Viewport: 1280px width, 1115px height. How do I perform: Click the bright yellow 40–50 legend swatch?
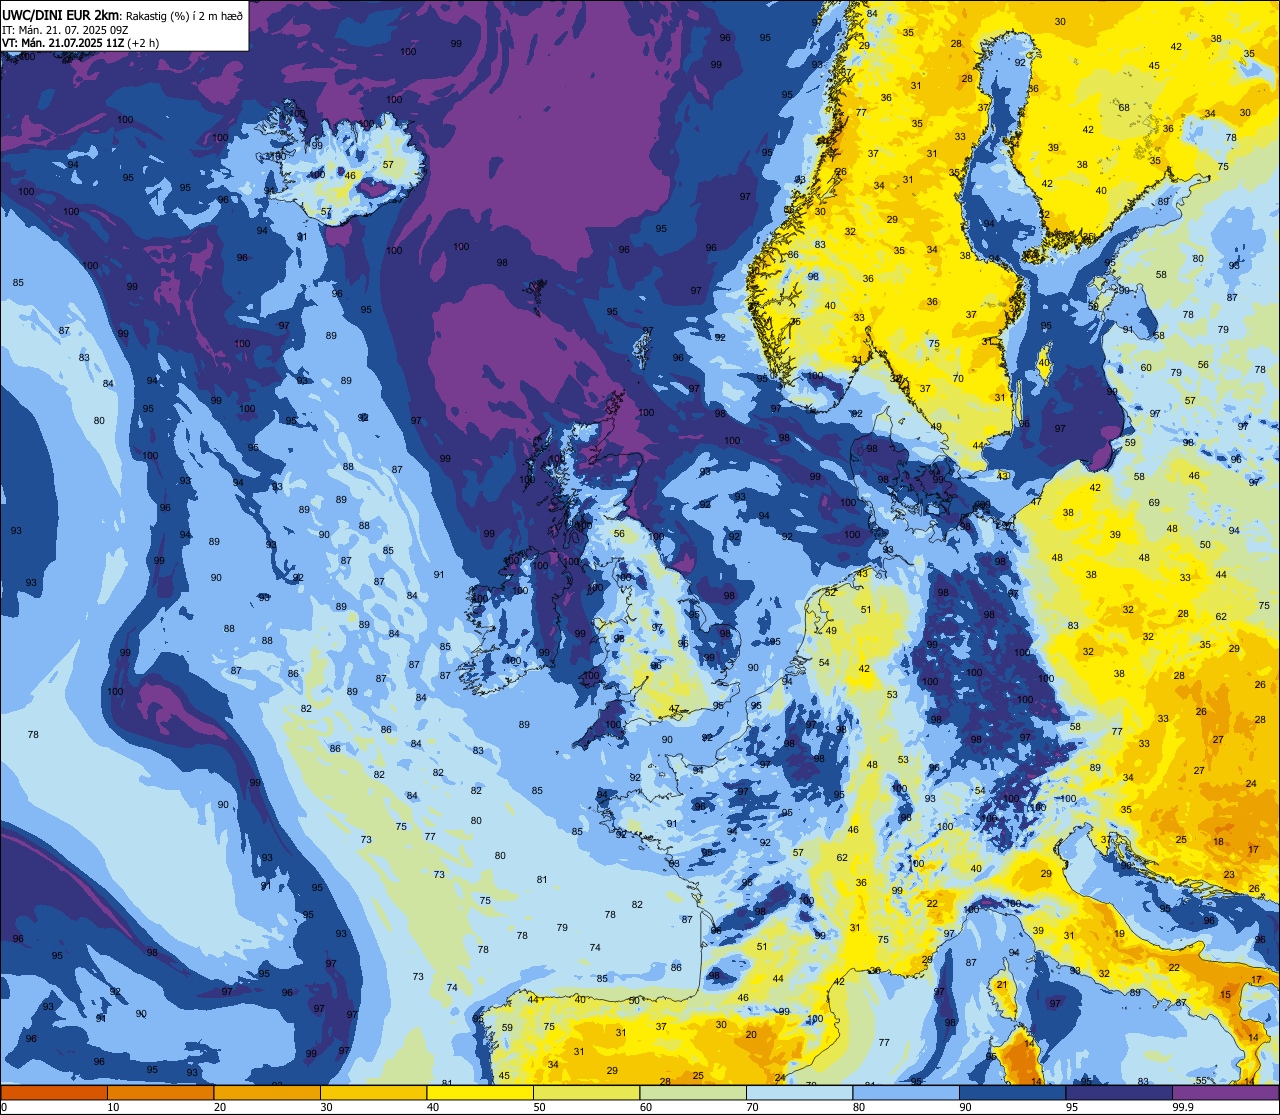tap(480, 1092)
